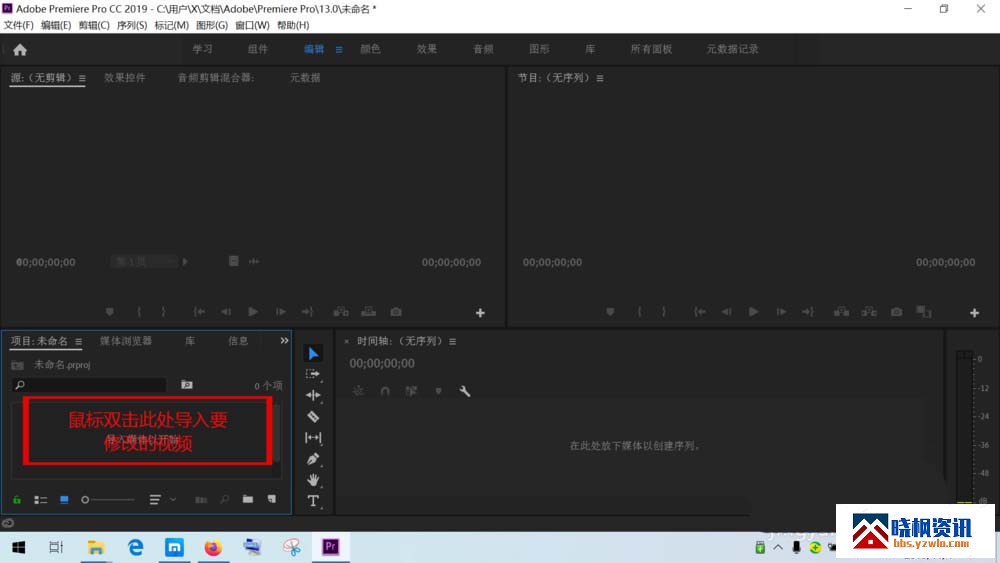Open Firefox from the taskbar
The height and width of the screenshot is (563, 1000).
(213, 547)
